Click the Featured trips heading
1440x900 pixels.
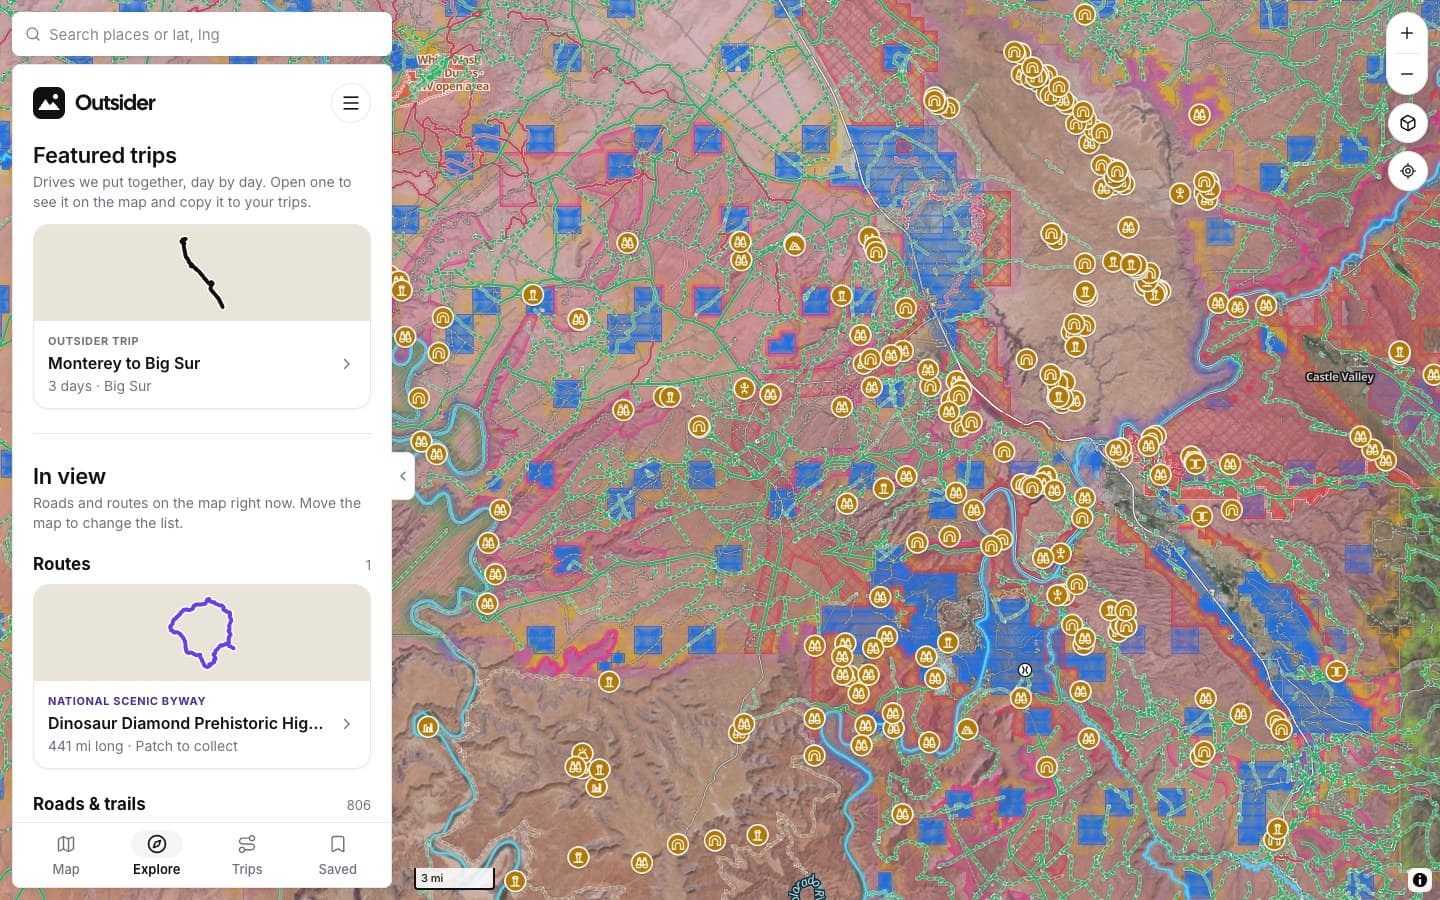click(x=105, y=155)
